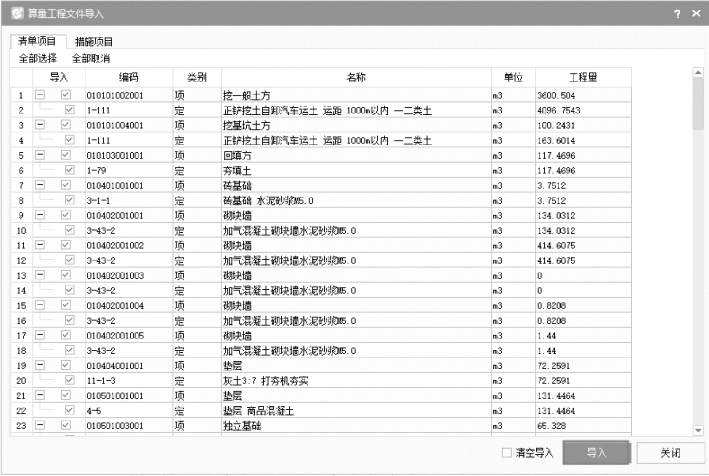Collapse row 1 挖一般土方 tree node

coord(40,95)
